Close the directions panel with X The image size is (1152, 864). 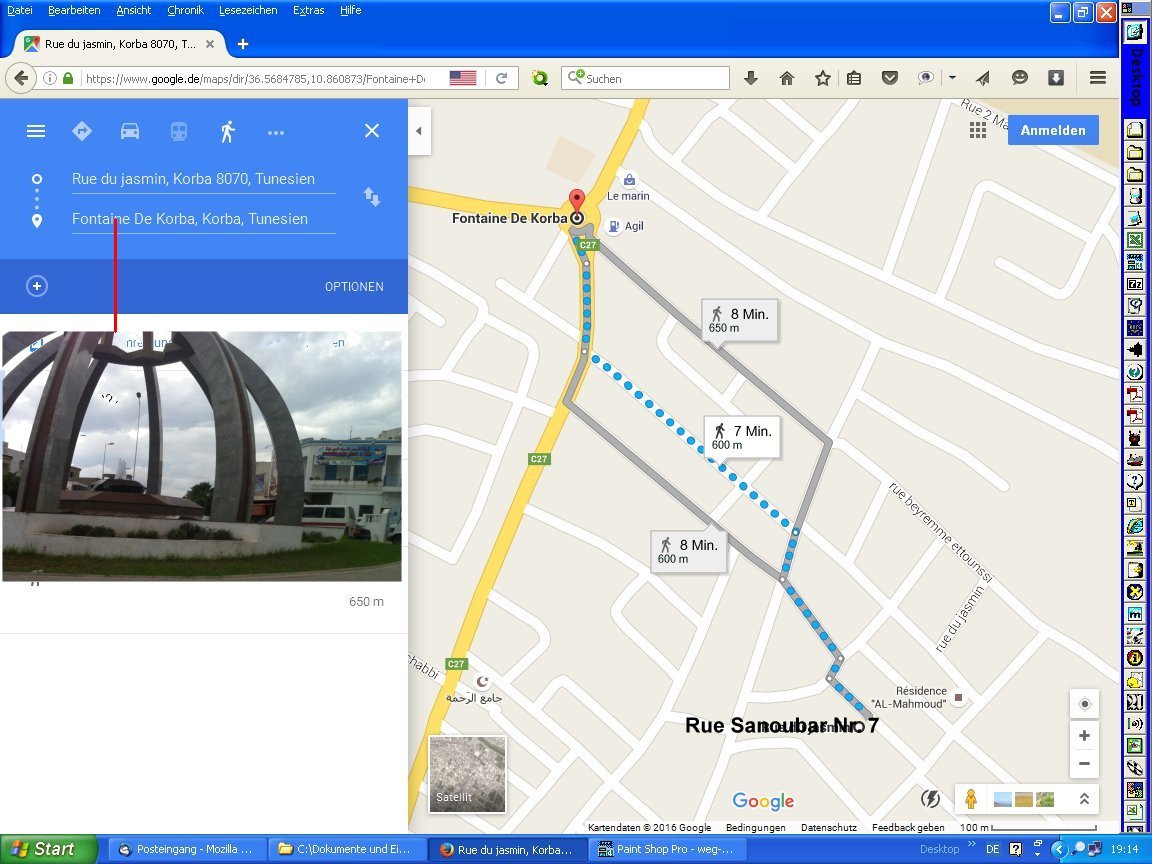372,131
